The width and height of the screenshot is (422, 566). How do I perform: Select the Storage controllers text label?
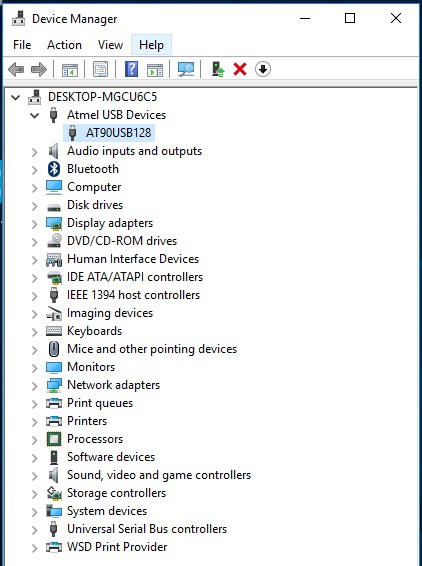pyautogui.click(x=116, y=493)
